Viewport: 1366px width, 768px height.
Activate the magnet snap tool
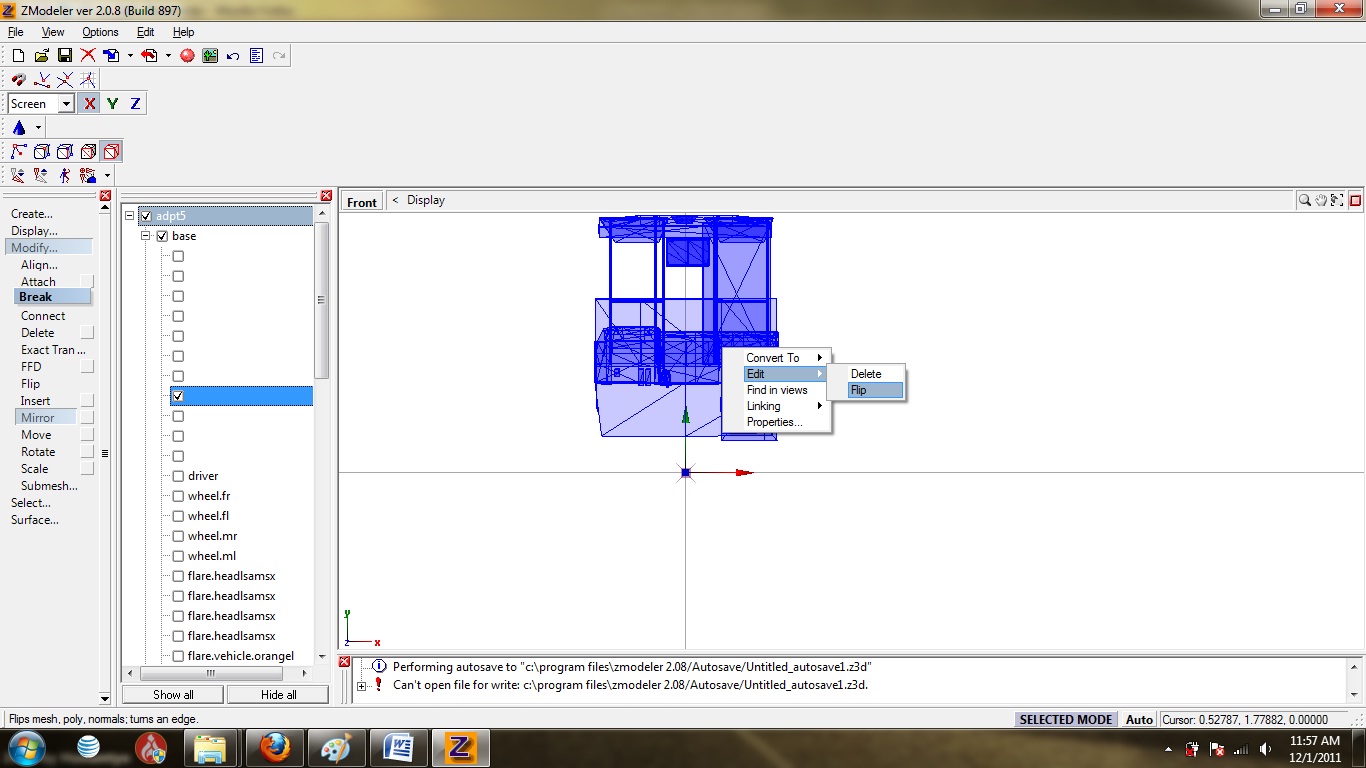[18, 79]
